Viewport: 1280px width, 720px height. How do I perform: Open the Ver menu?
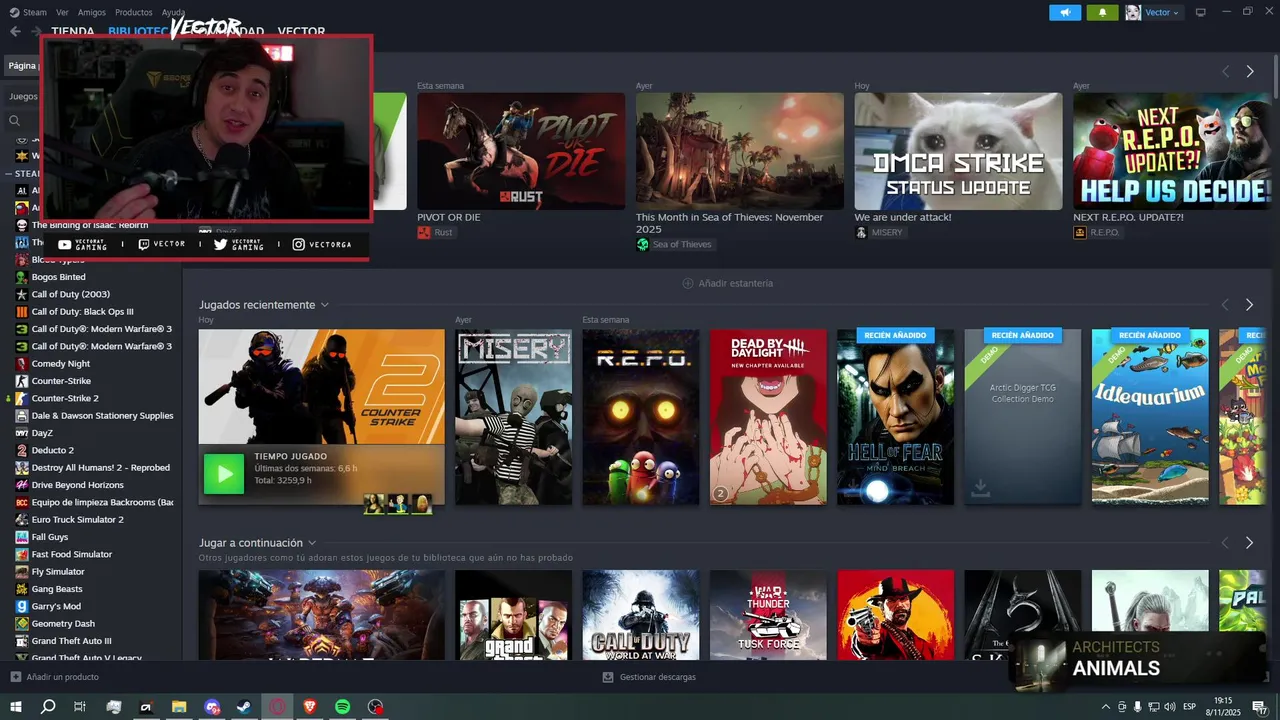63,12
